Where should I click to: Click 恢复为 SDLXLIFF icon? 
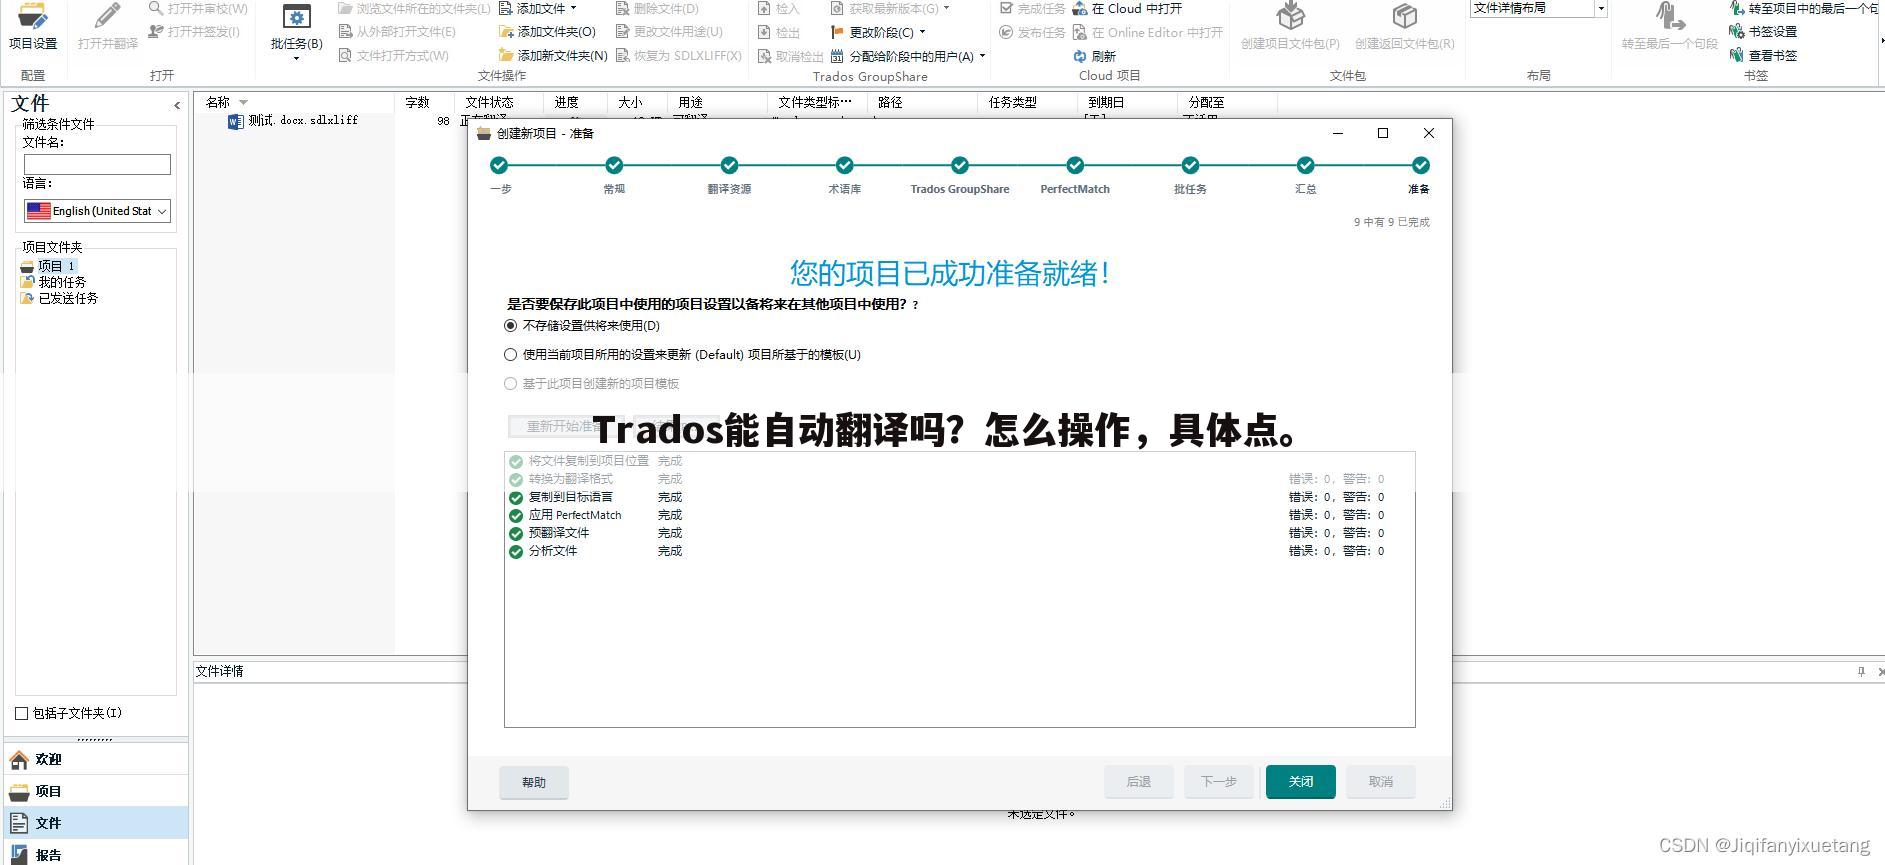[x=622, y=56]
